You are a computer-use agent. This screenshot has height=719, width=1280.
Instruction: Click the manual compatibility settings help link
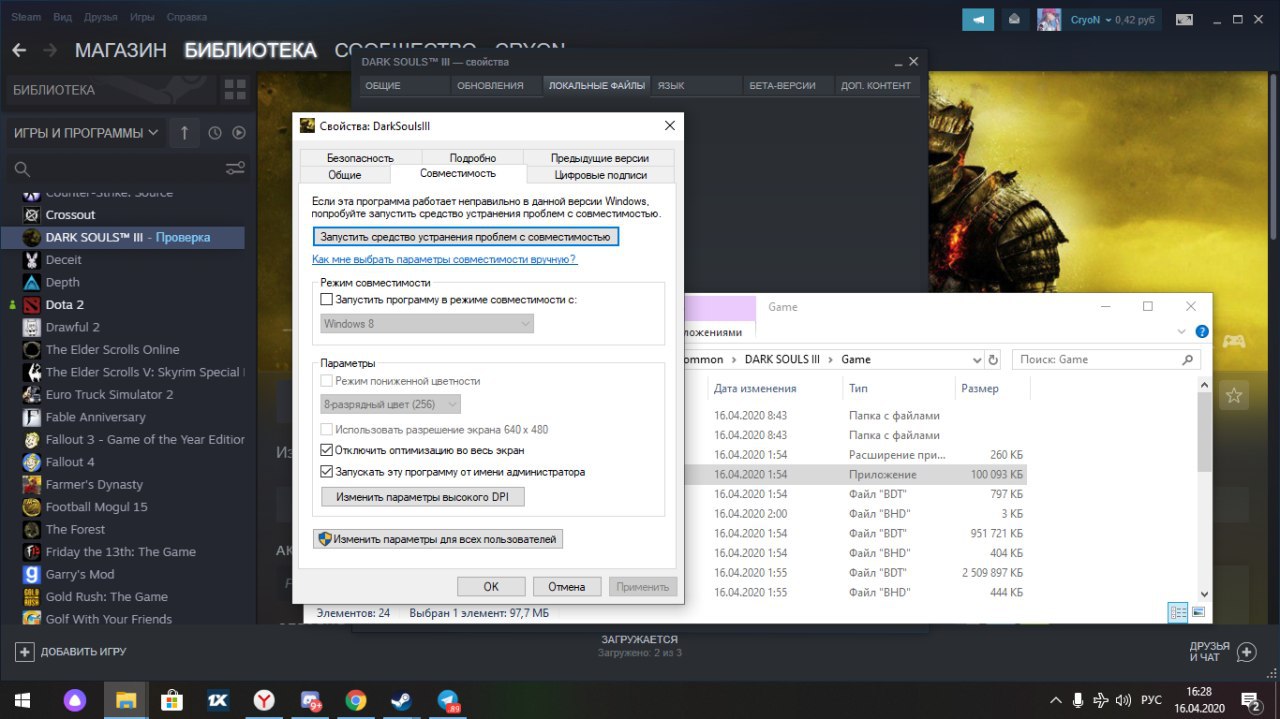[x=444, y=259]
